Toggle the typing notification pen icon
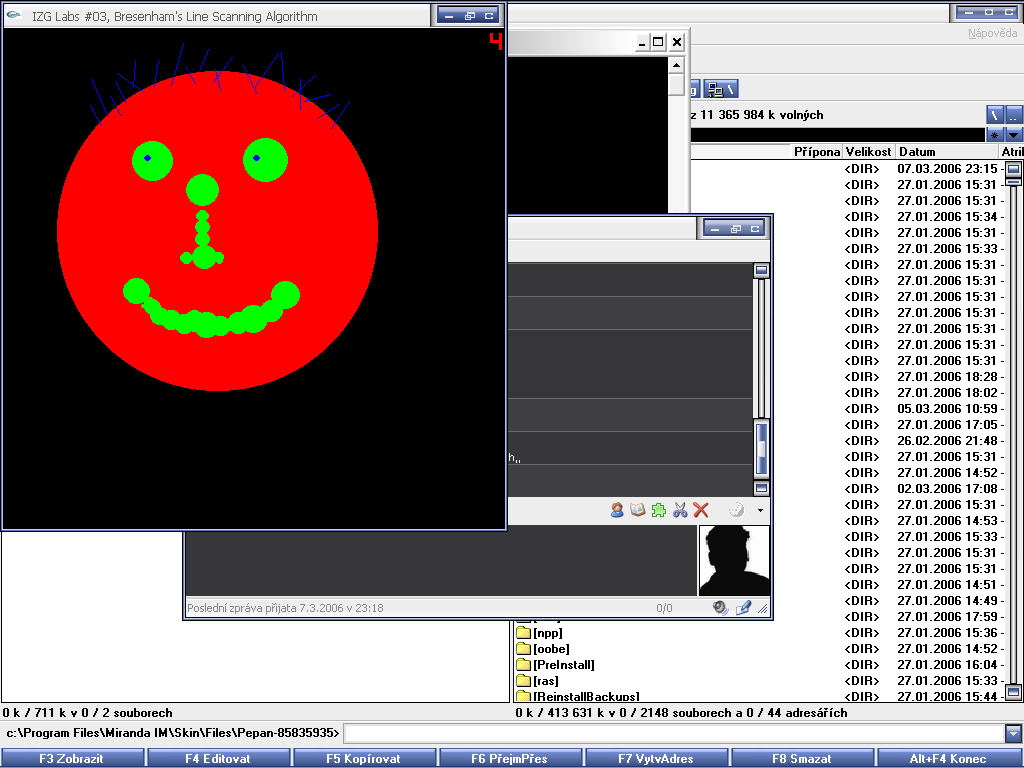1024x768 pixels. pos(743,607)
